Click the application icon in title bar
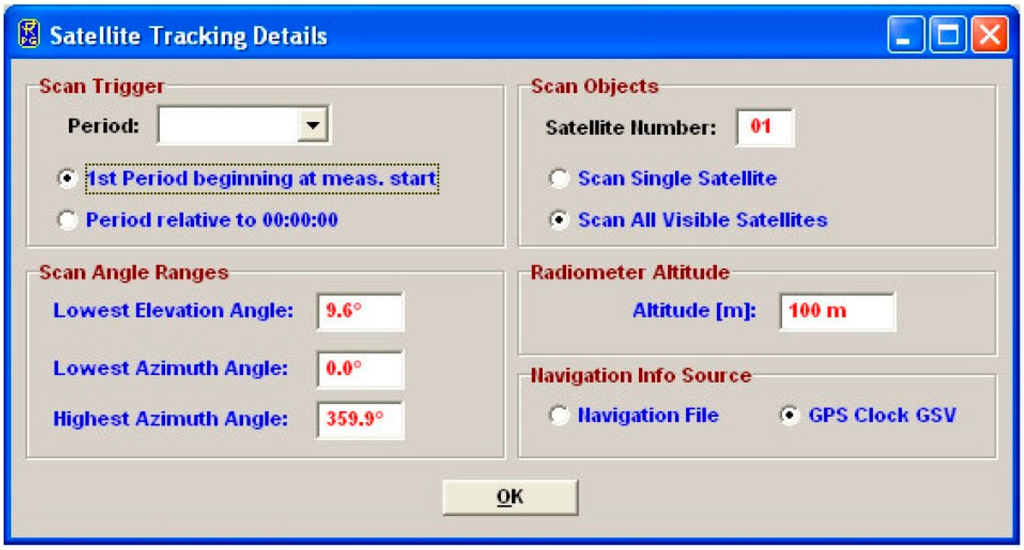 coord(29,34)
